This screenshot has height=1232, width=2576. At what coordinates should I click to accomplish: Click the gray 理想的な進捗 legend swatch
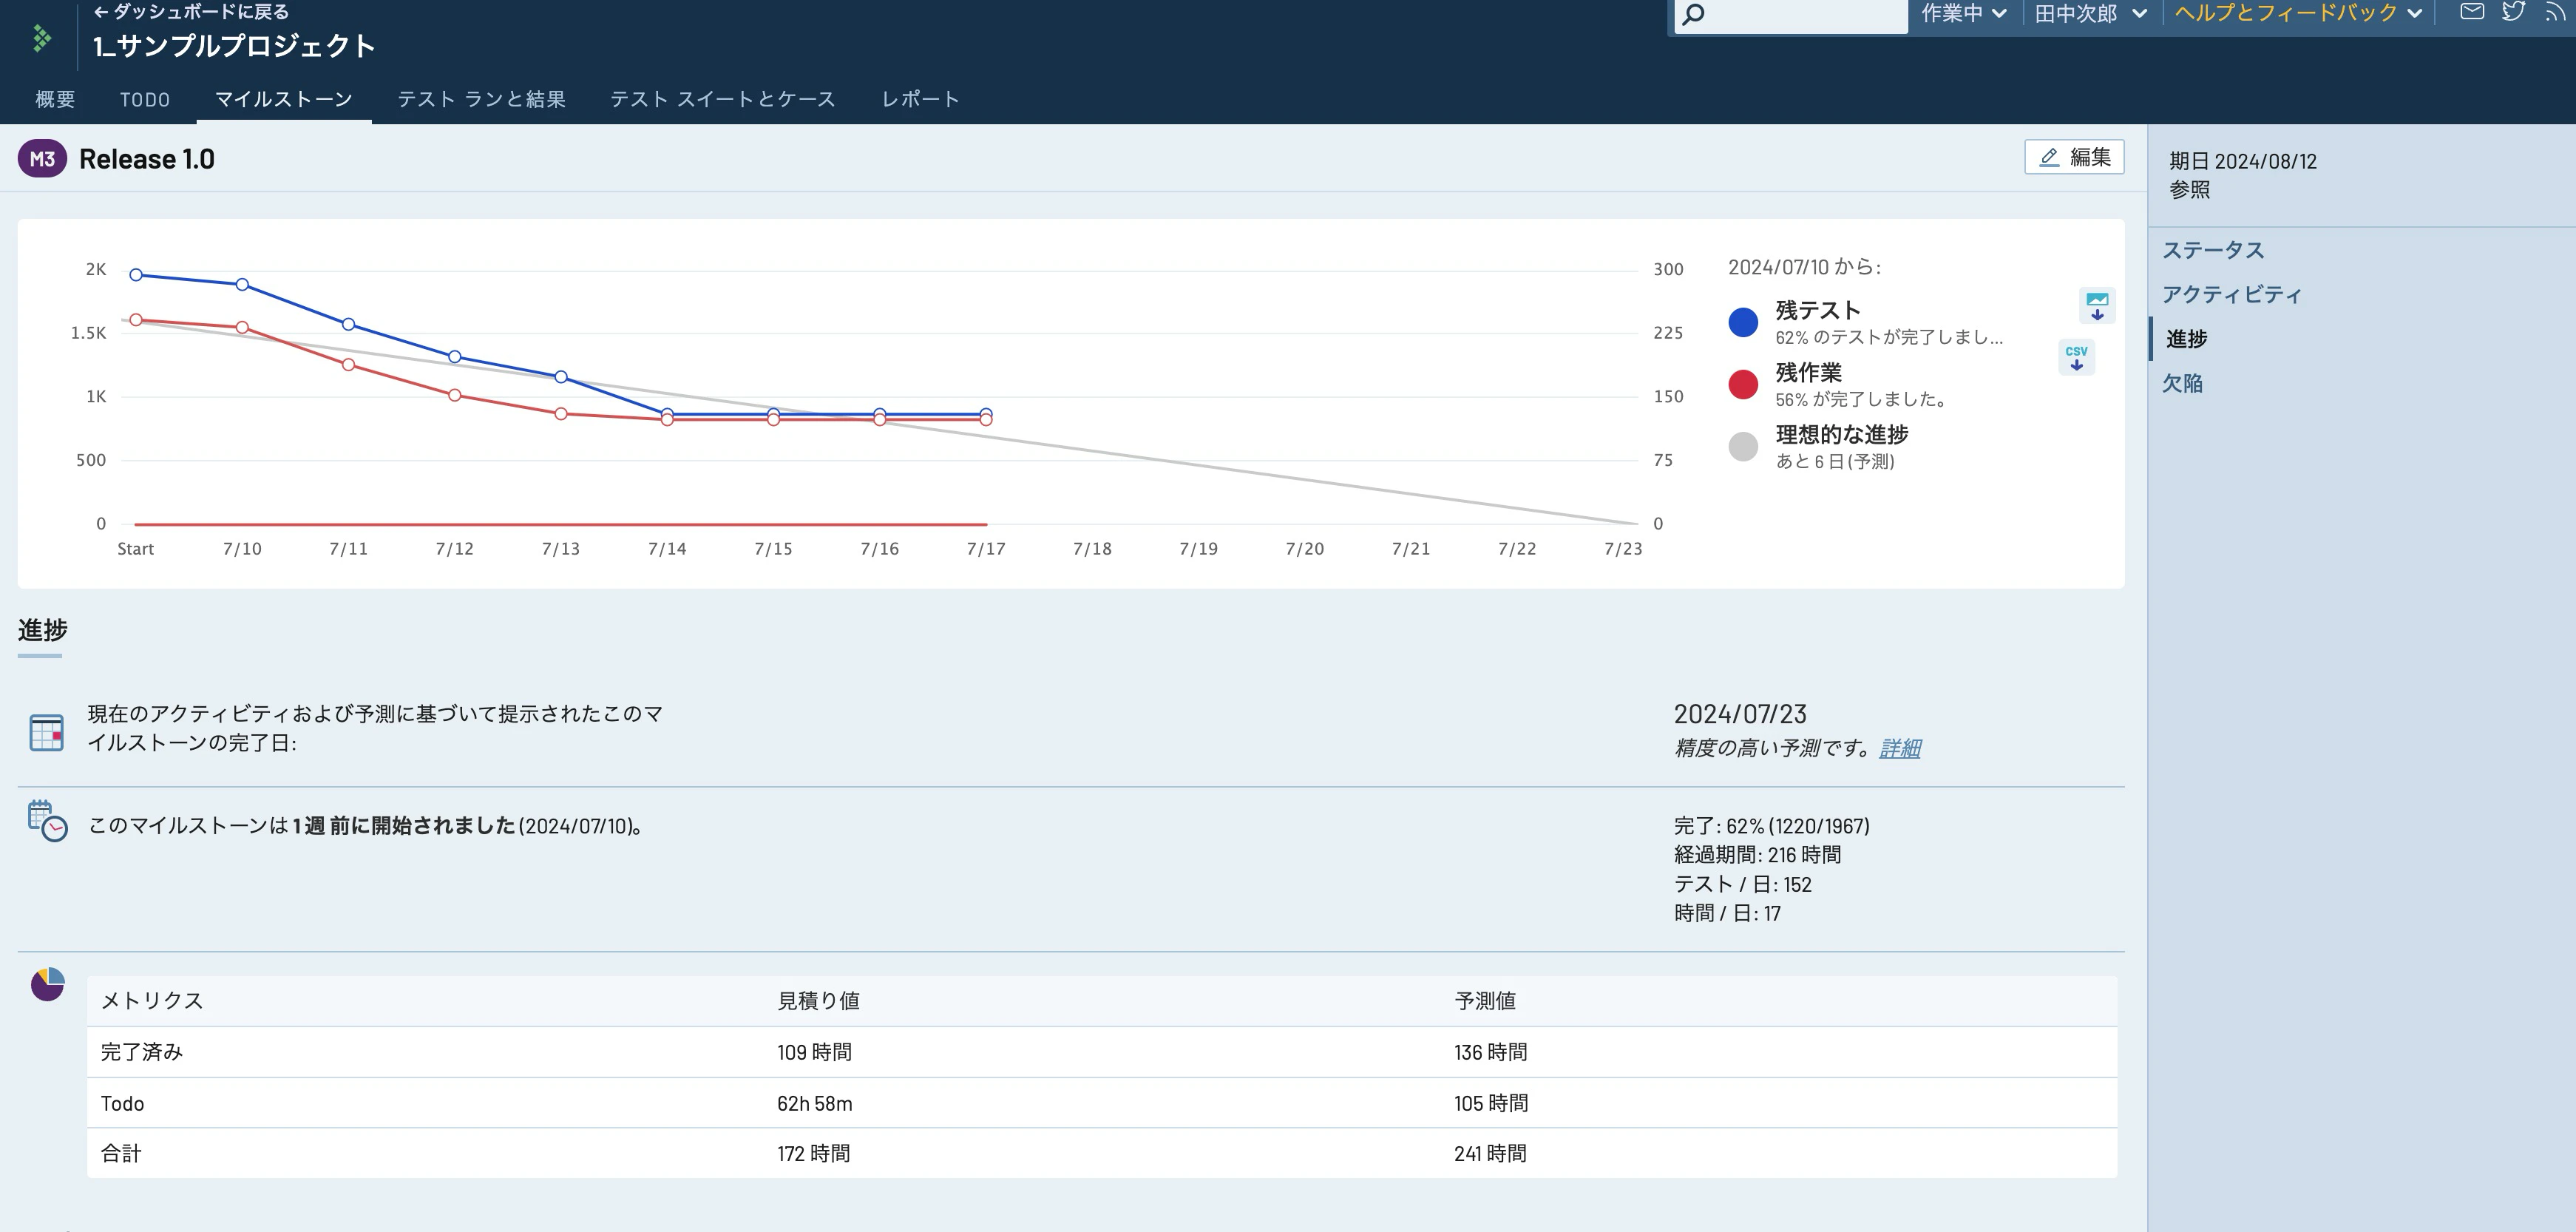[1743, 446]
